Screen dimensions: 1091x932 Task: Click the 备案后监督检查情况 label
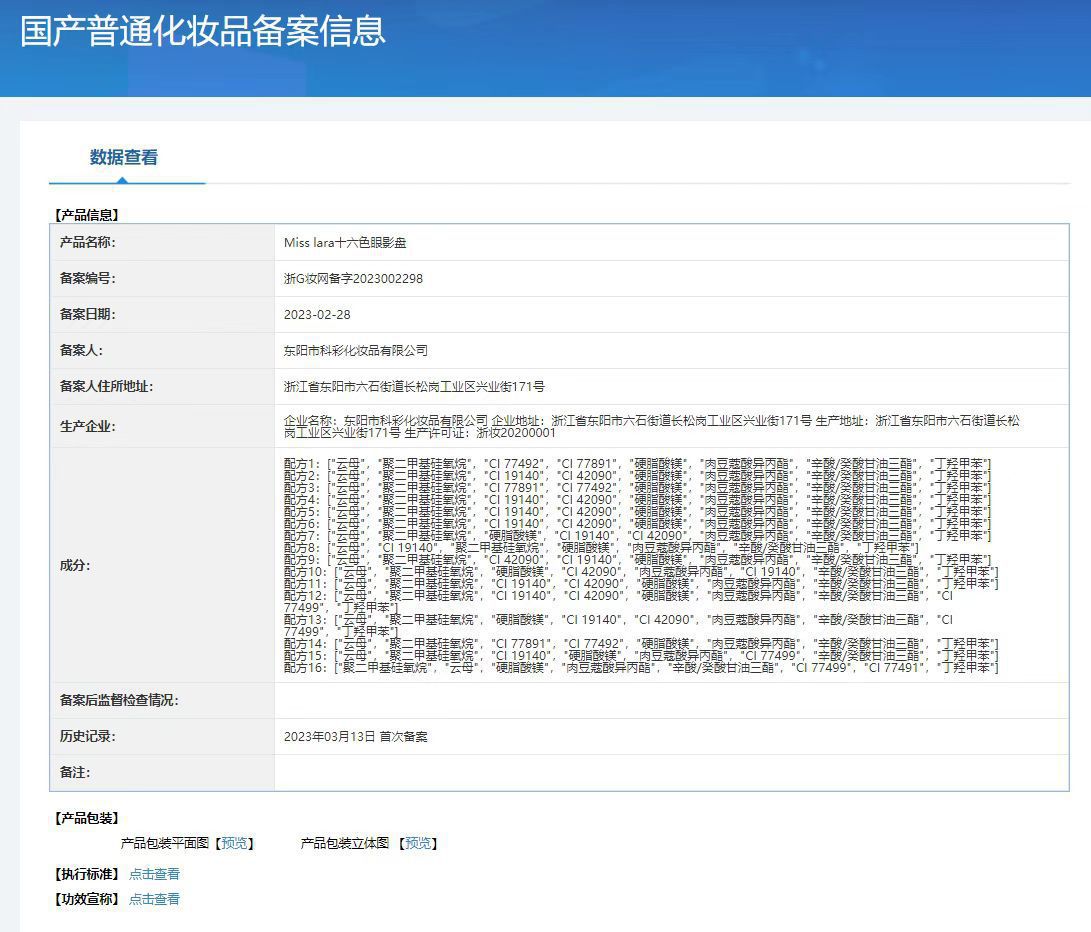[119, 700]
